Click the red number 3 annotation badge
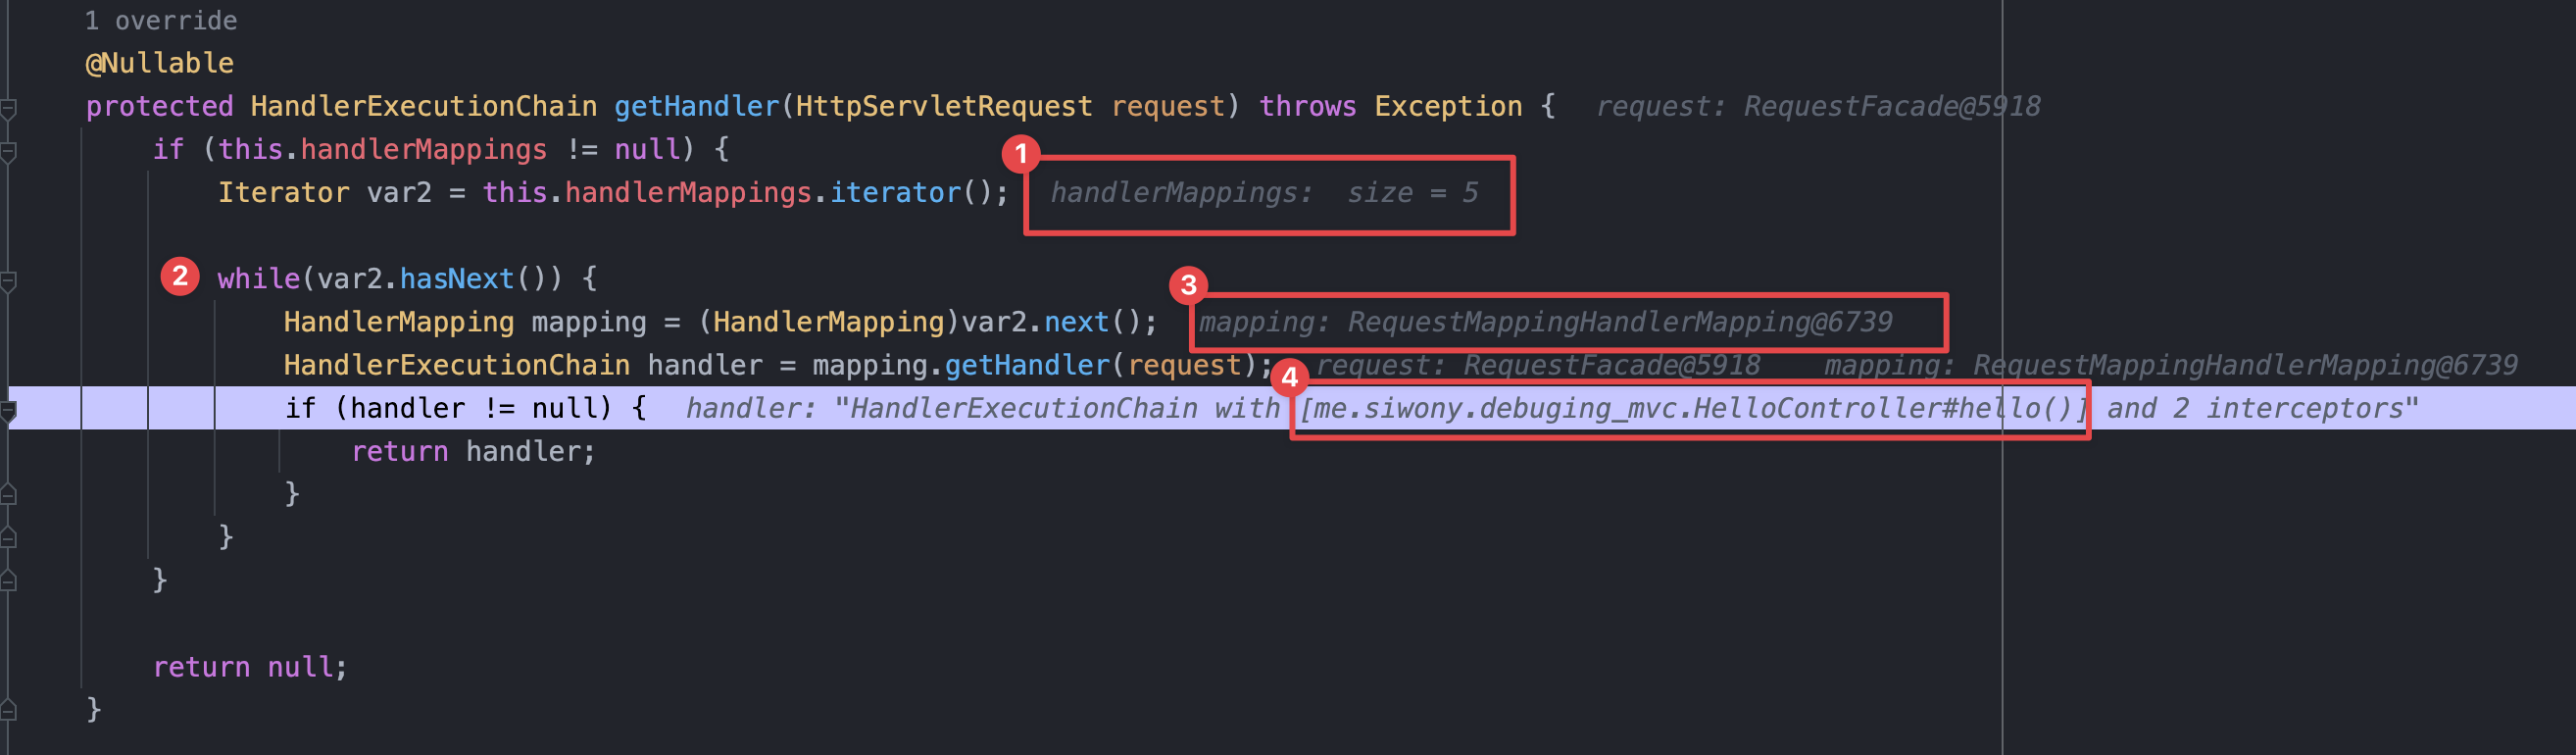2576x755 pixels. click(1188, 285)
